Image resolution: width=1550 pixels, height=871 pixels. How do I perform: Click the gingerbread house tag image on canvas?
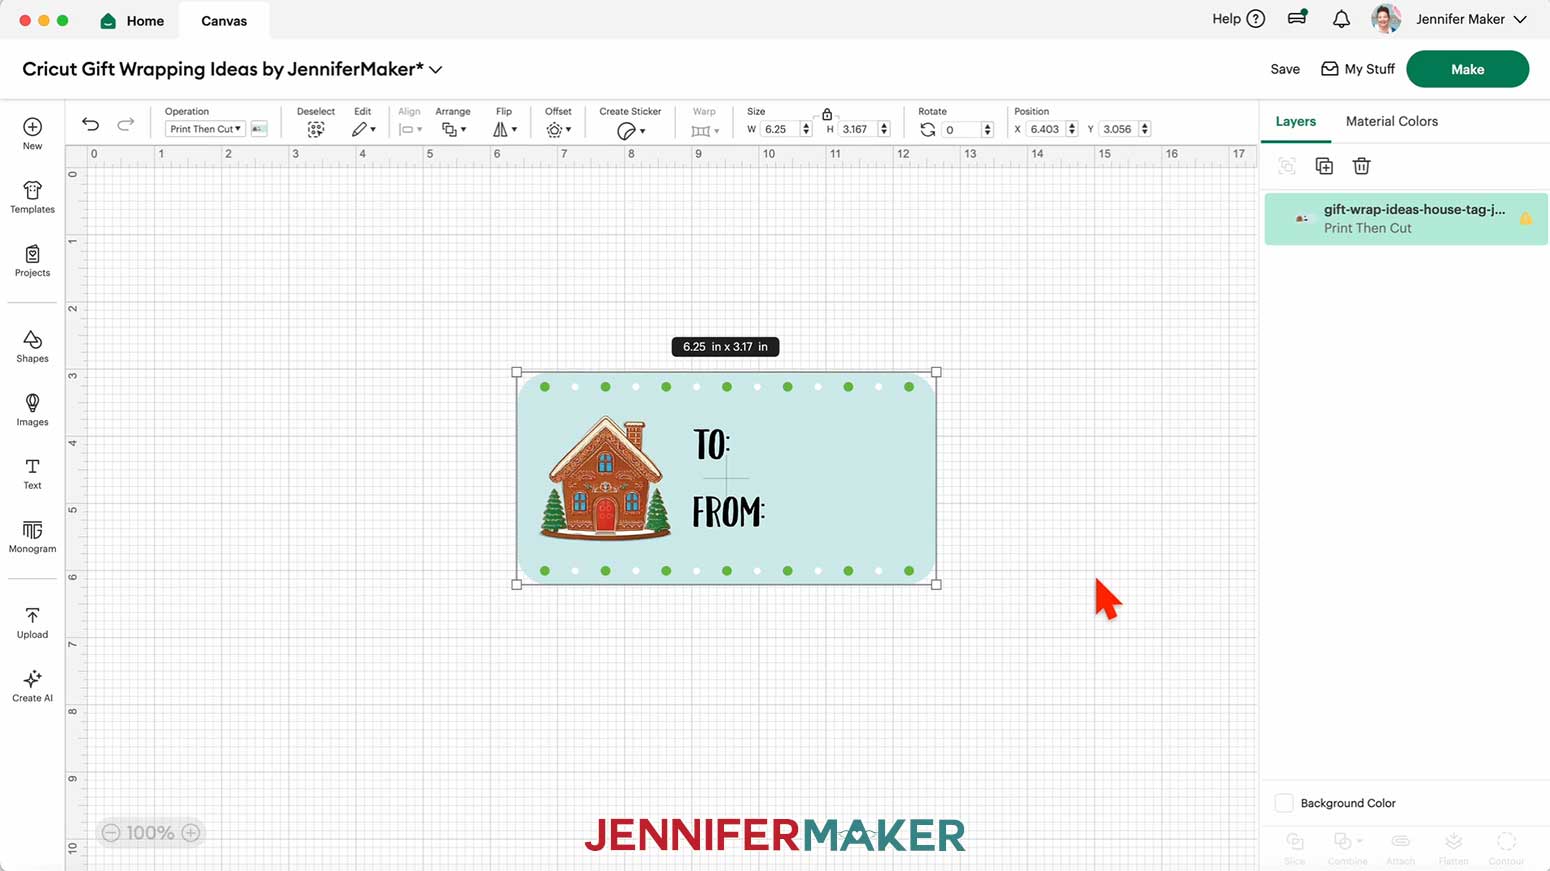[x=726, y=478]
